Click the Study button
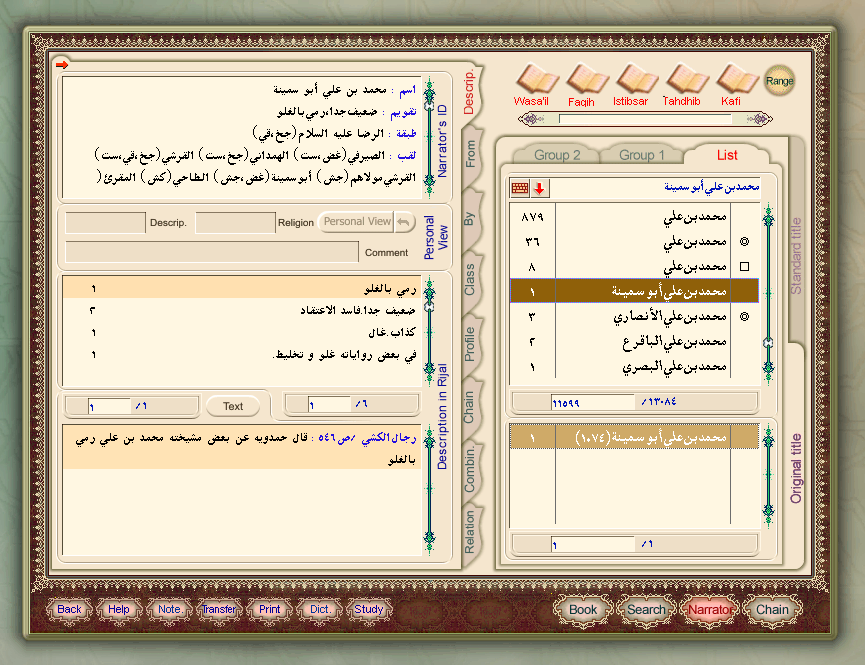This screenshot has width=865, height=665. pyautogui.click(x=369, y=609)
